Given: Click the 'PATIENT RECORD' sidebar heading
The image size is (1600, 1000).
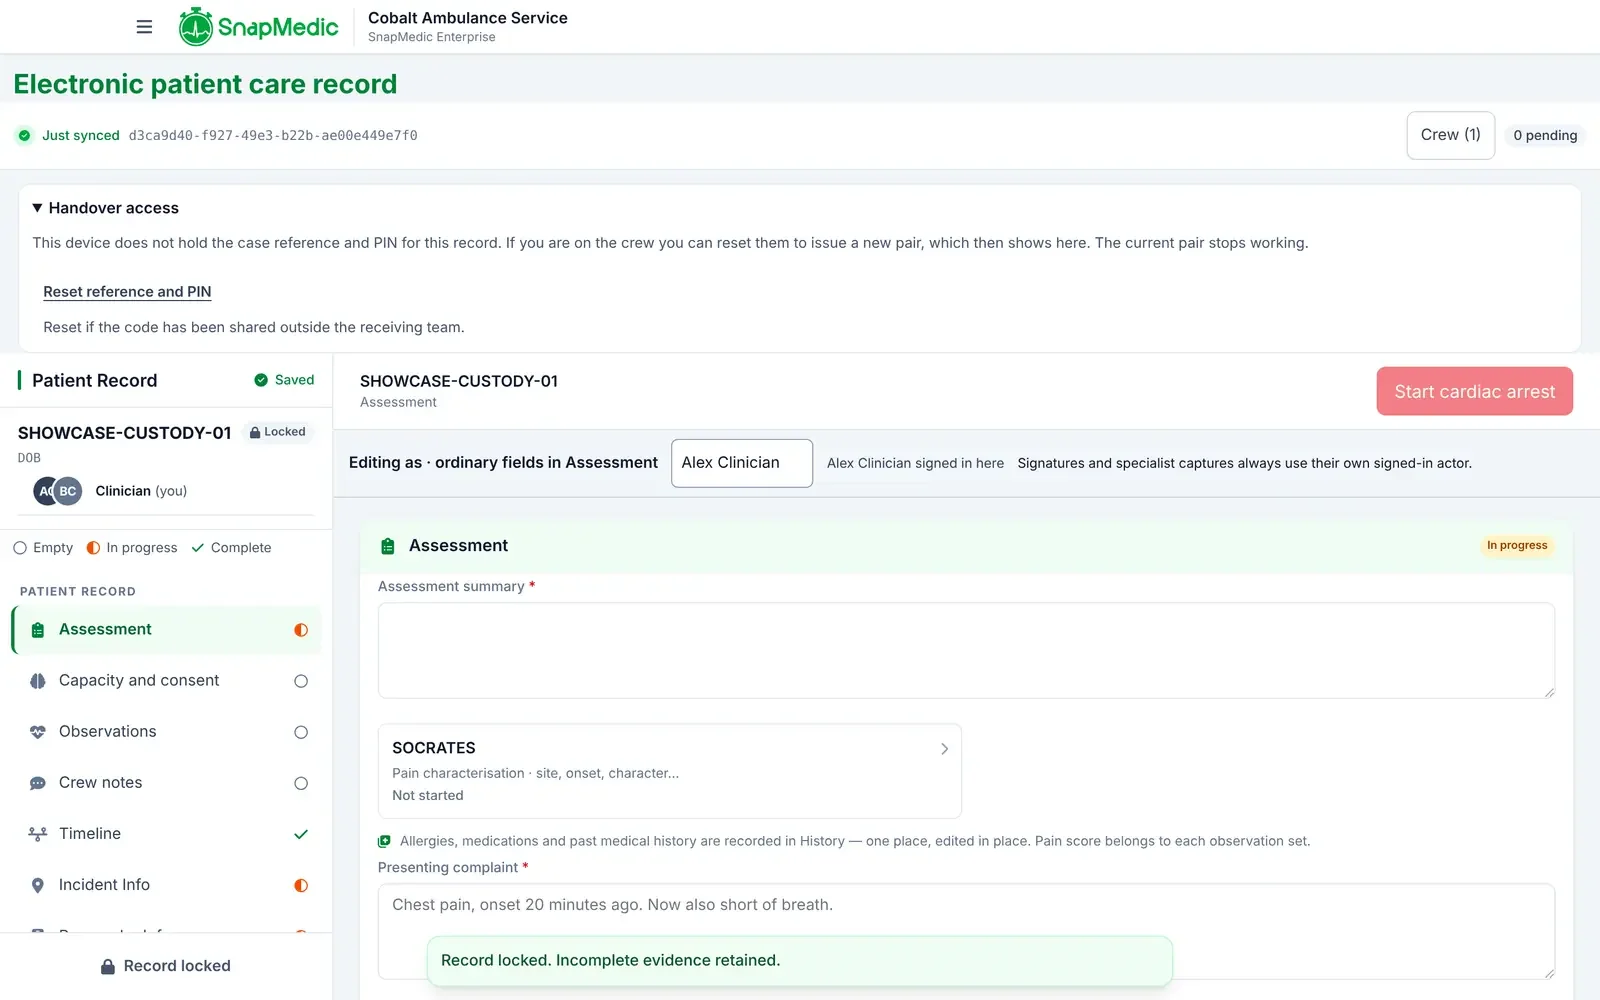Looking at the screenshot, I should pos(78,592).
